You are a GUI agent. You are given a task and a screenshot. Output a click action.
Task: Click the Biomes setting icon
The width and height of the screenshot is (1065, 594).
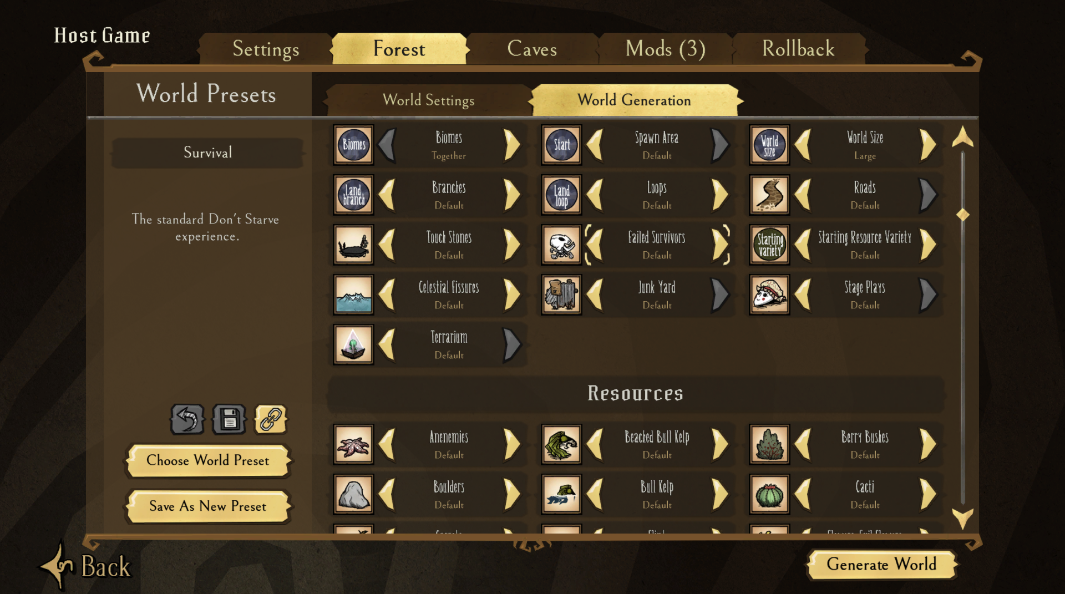pyautogui.click(x=353, y=145)
